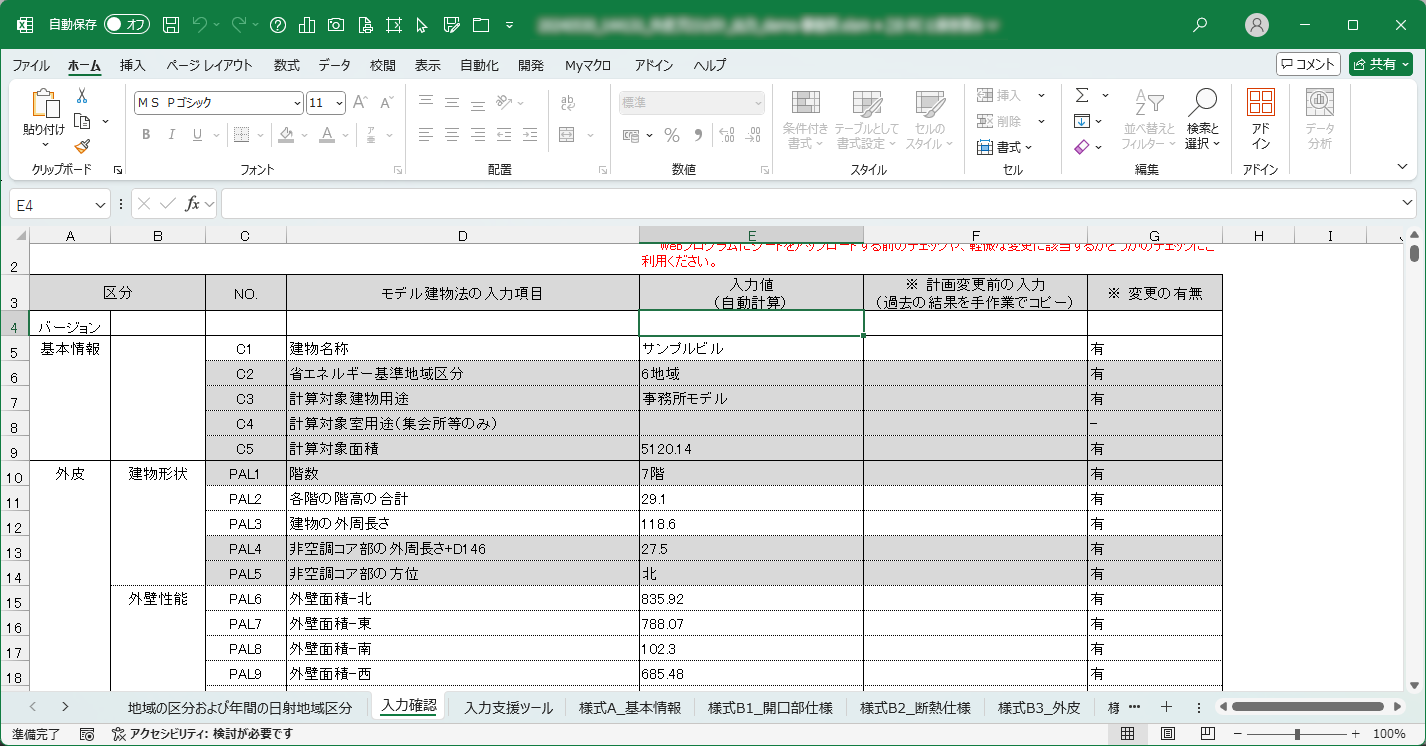Open the File menu tab
This screenshot has width=1426, height=746.
pos(31,65)
